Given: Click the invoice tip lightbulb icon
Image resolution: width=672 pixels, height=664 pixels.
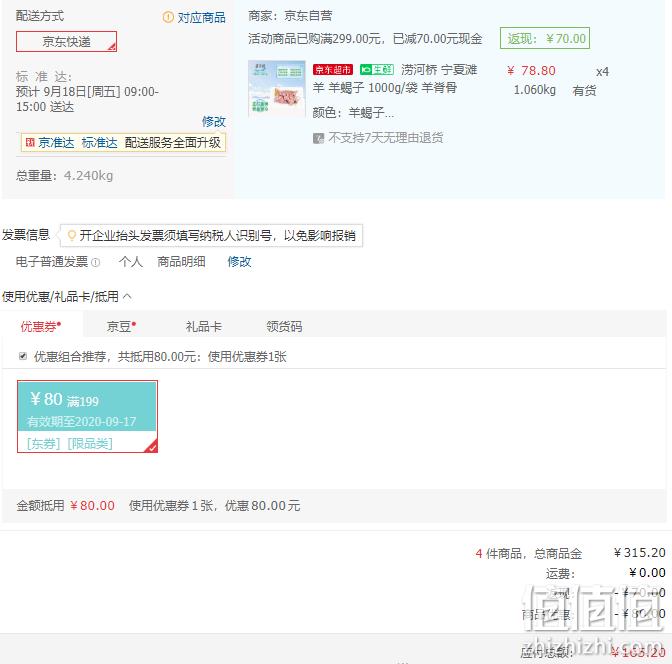Looking at the screenshot, I should 72,235.
